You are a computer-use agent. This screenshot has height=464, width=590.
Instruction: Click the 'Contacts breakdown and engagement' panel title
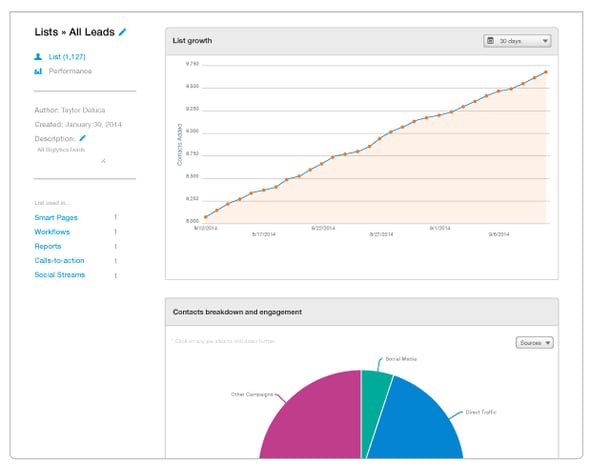click(x=237, y=312)
